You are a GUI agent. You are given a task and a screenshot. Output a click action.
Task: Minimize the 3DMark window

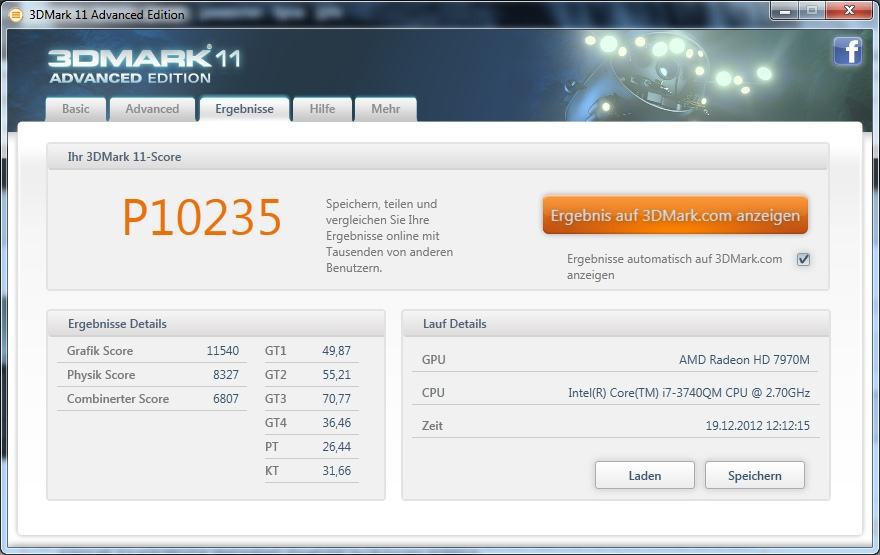785,11
